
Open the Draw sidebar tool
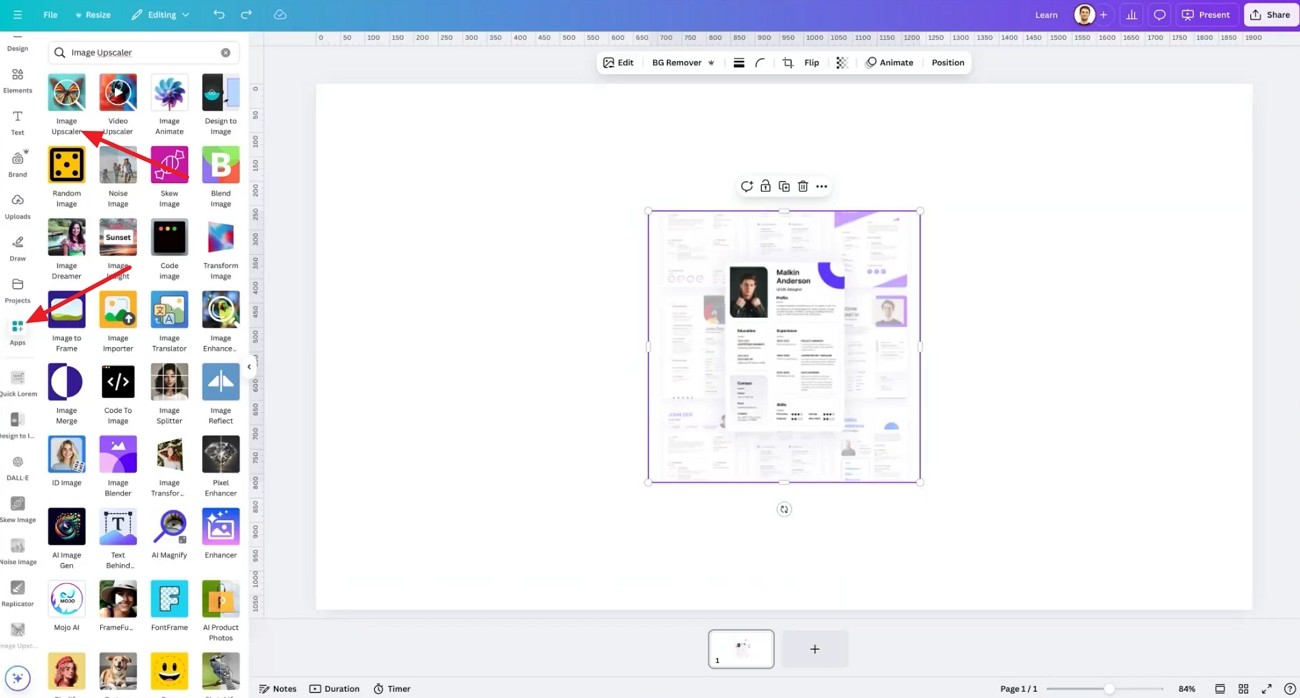[17, 248]
